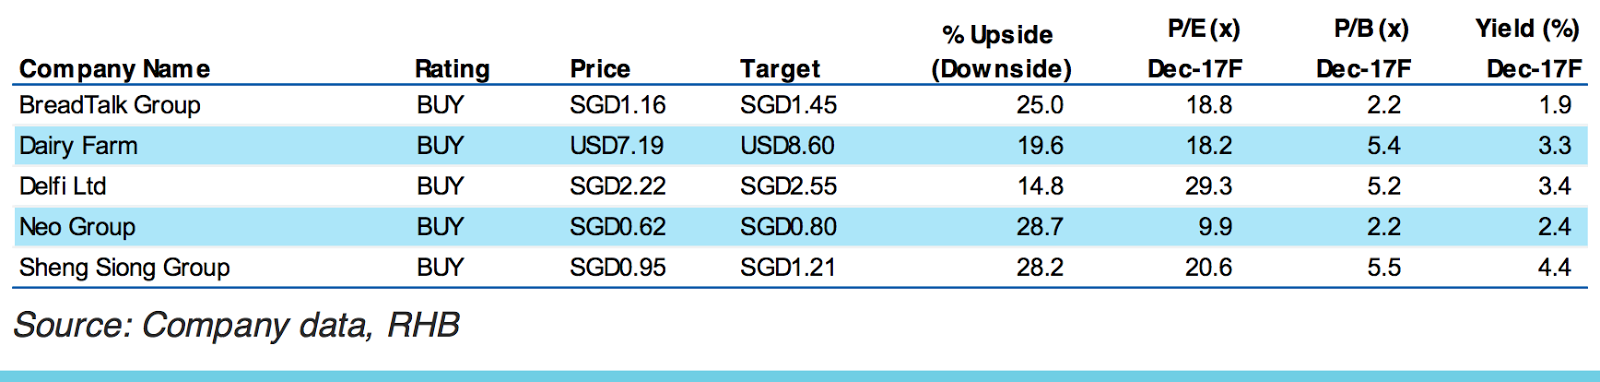Select Dairy Farm price USD7.19

click(x=617, y=146)
